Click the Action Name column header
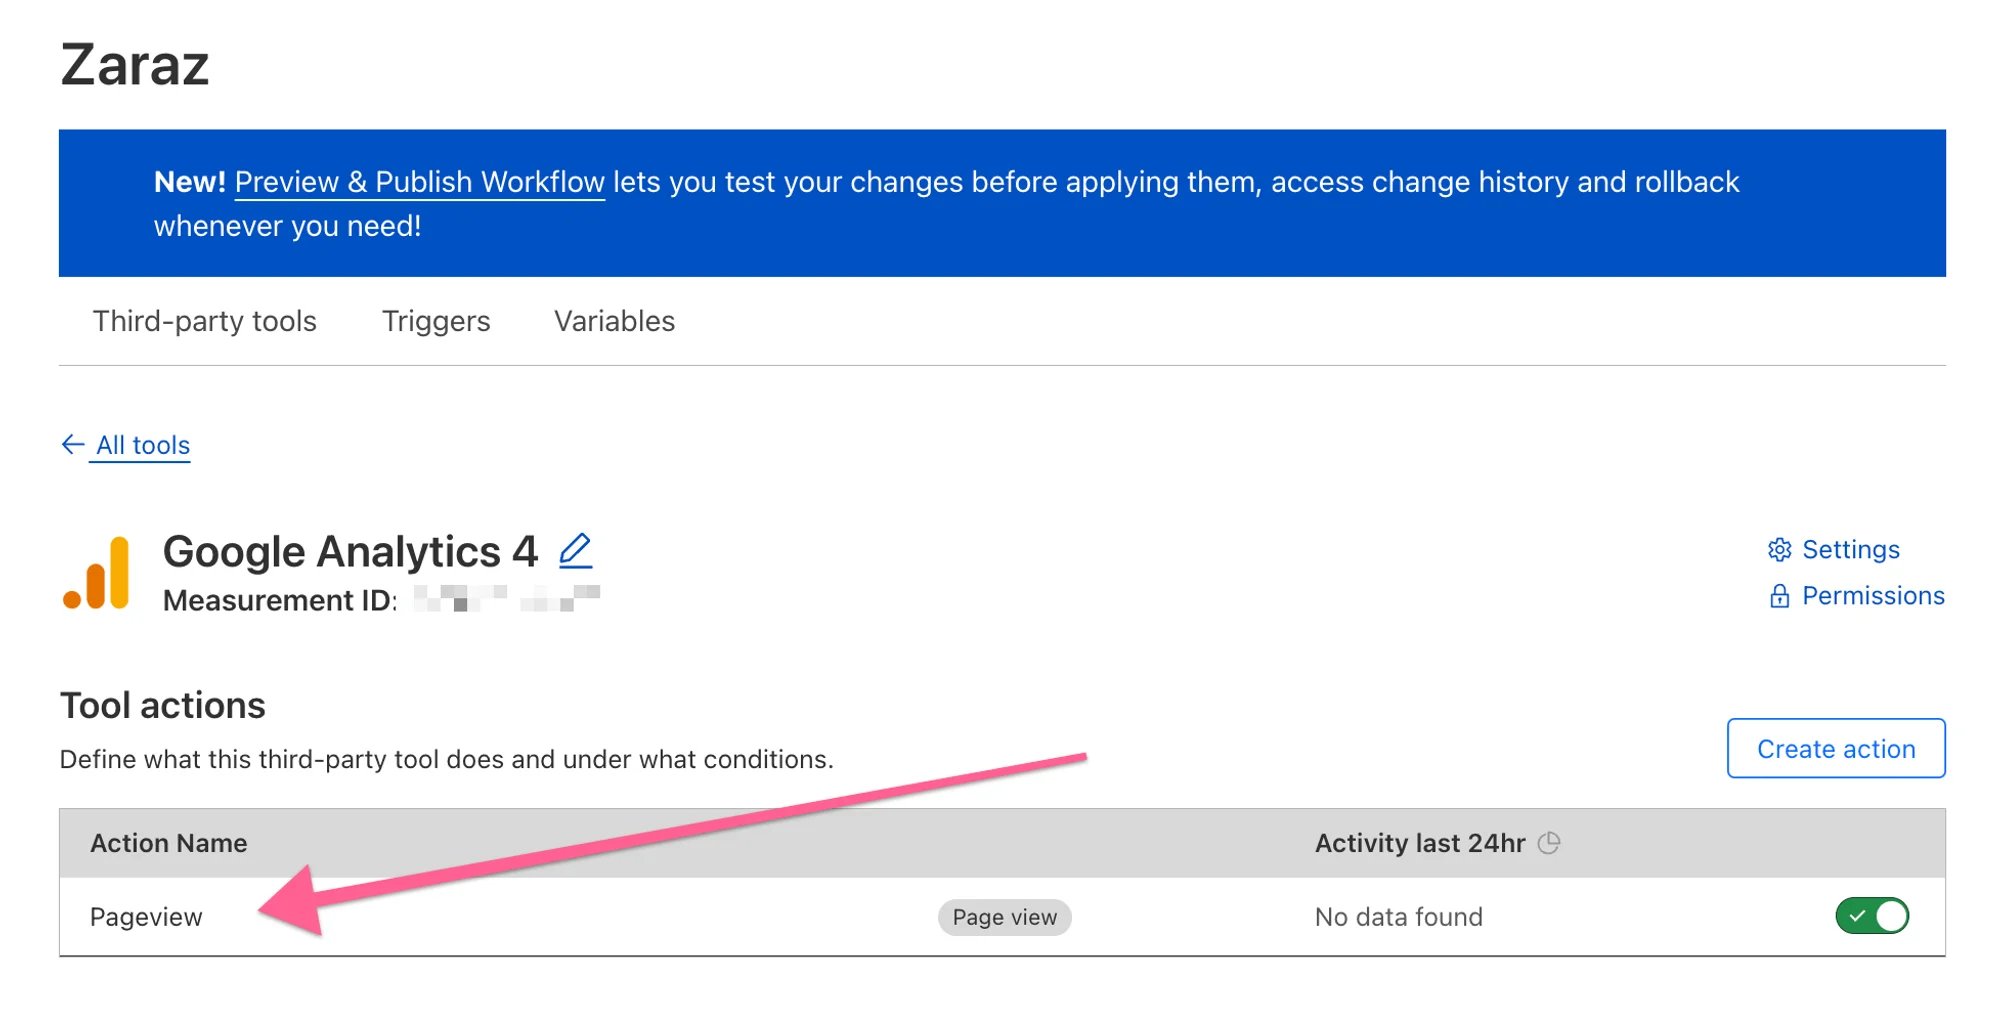The width and height of the screenshot is (2000, 1009). coord(168,843)
